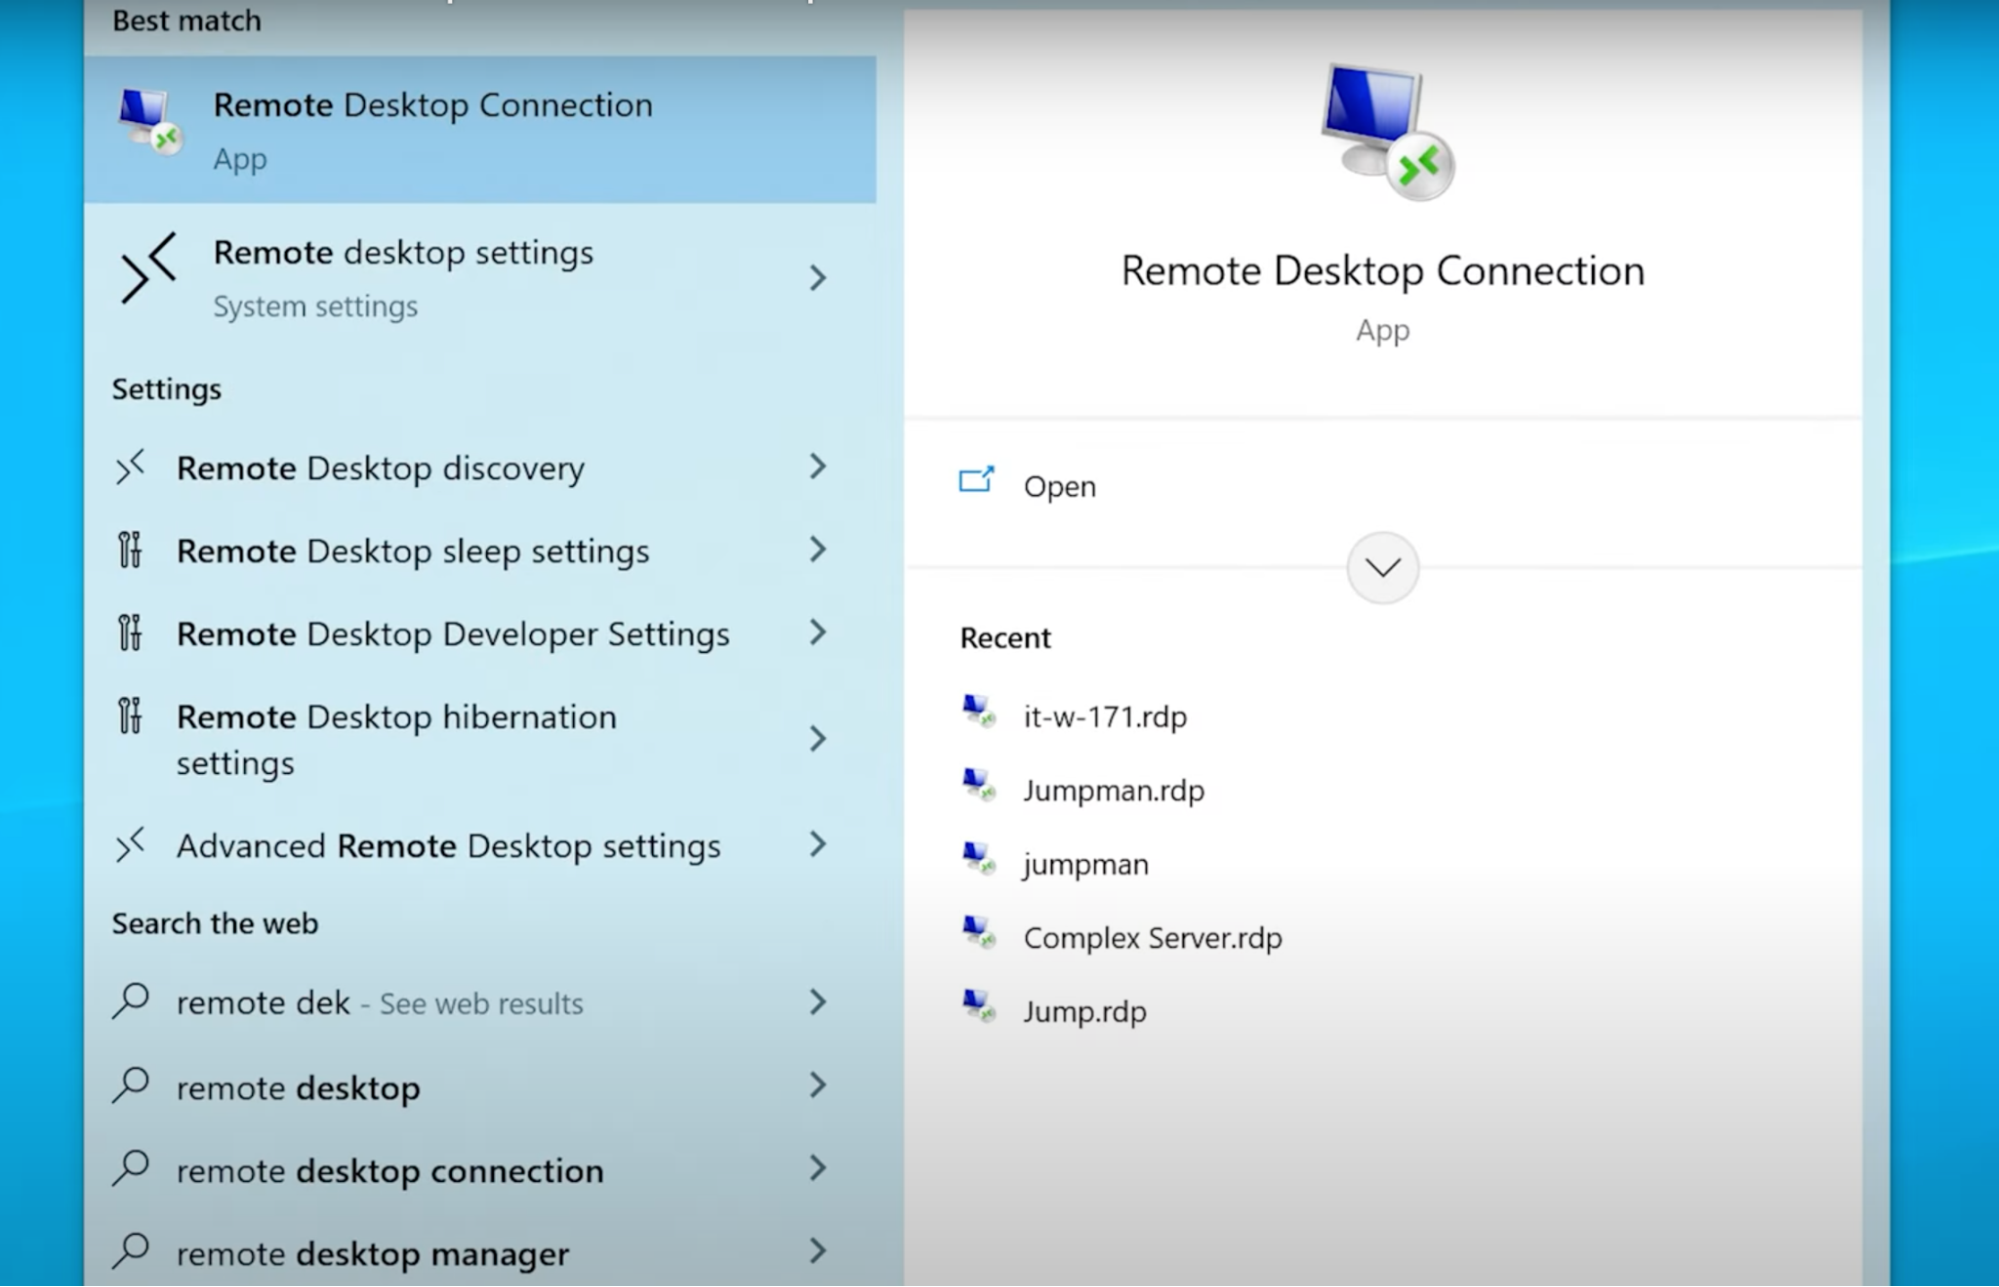Choose remote desktop manager web suggestion

coord(480,1252)
